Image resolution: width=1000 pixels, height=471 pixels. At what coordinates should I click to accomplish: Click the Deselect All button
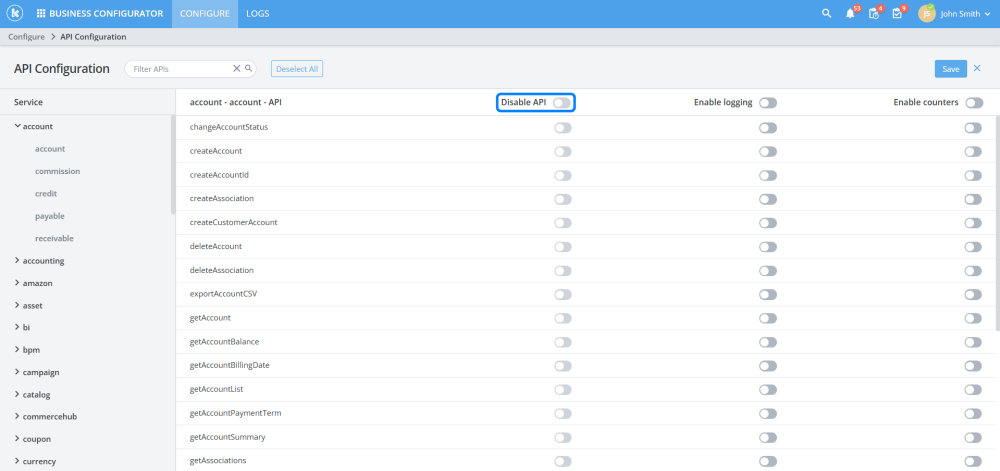pos(297,69)
